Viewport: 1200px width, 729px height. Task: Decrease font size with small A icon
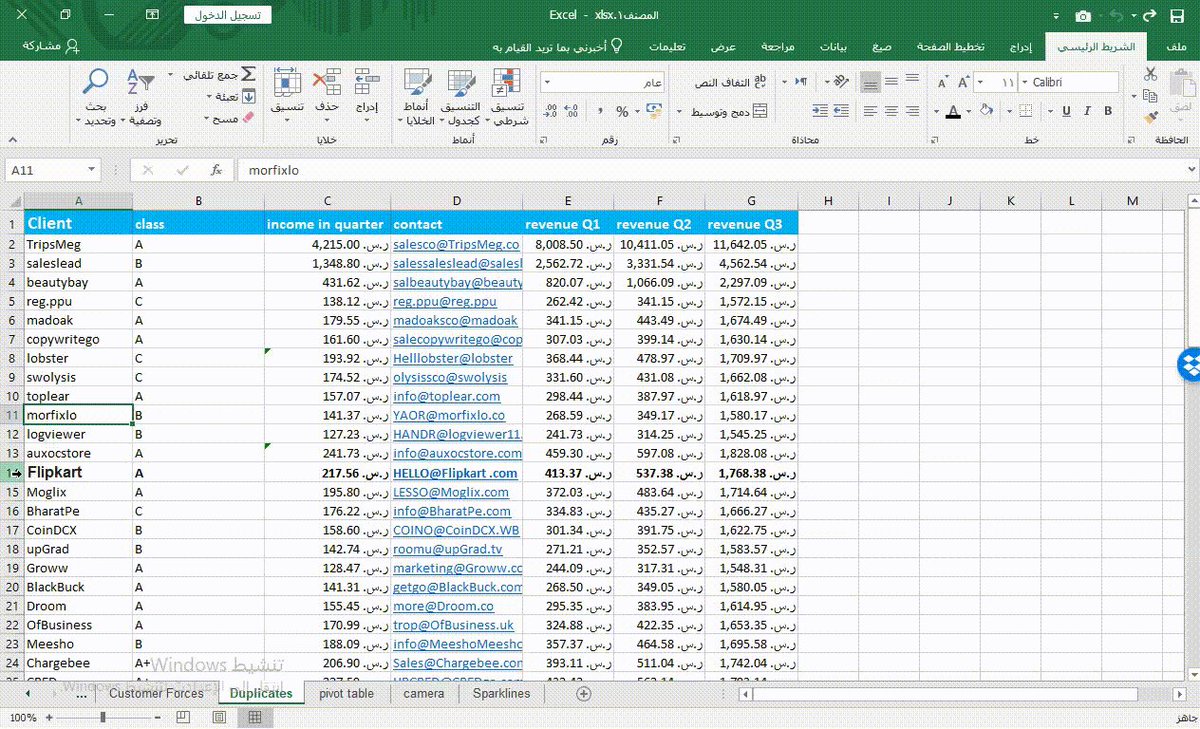pyautogui.click(x=943, y=83)
